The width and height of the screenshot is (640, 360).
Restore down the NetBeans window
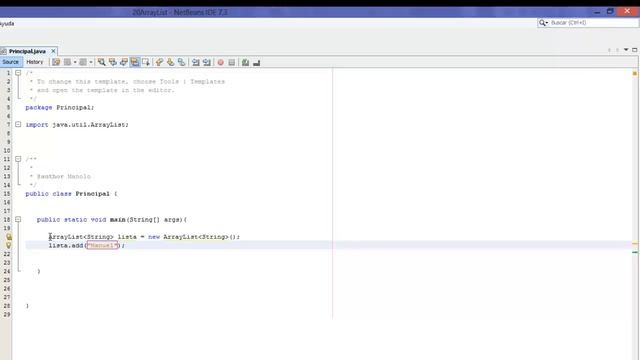click(x=610, y=11)
